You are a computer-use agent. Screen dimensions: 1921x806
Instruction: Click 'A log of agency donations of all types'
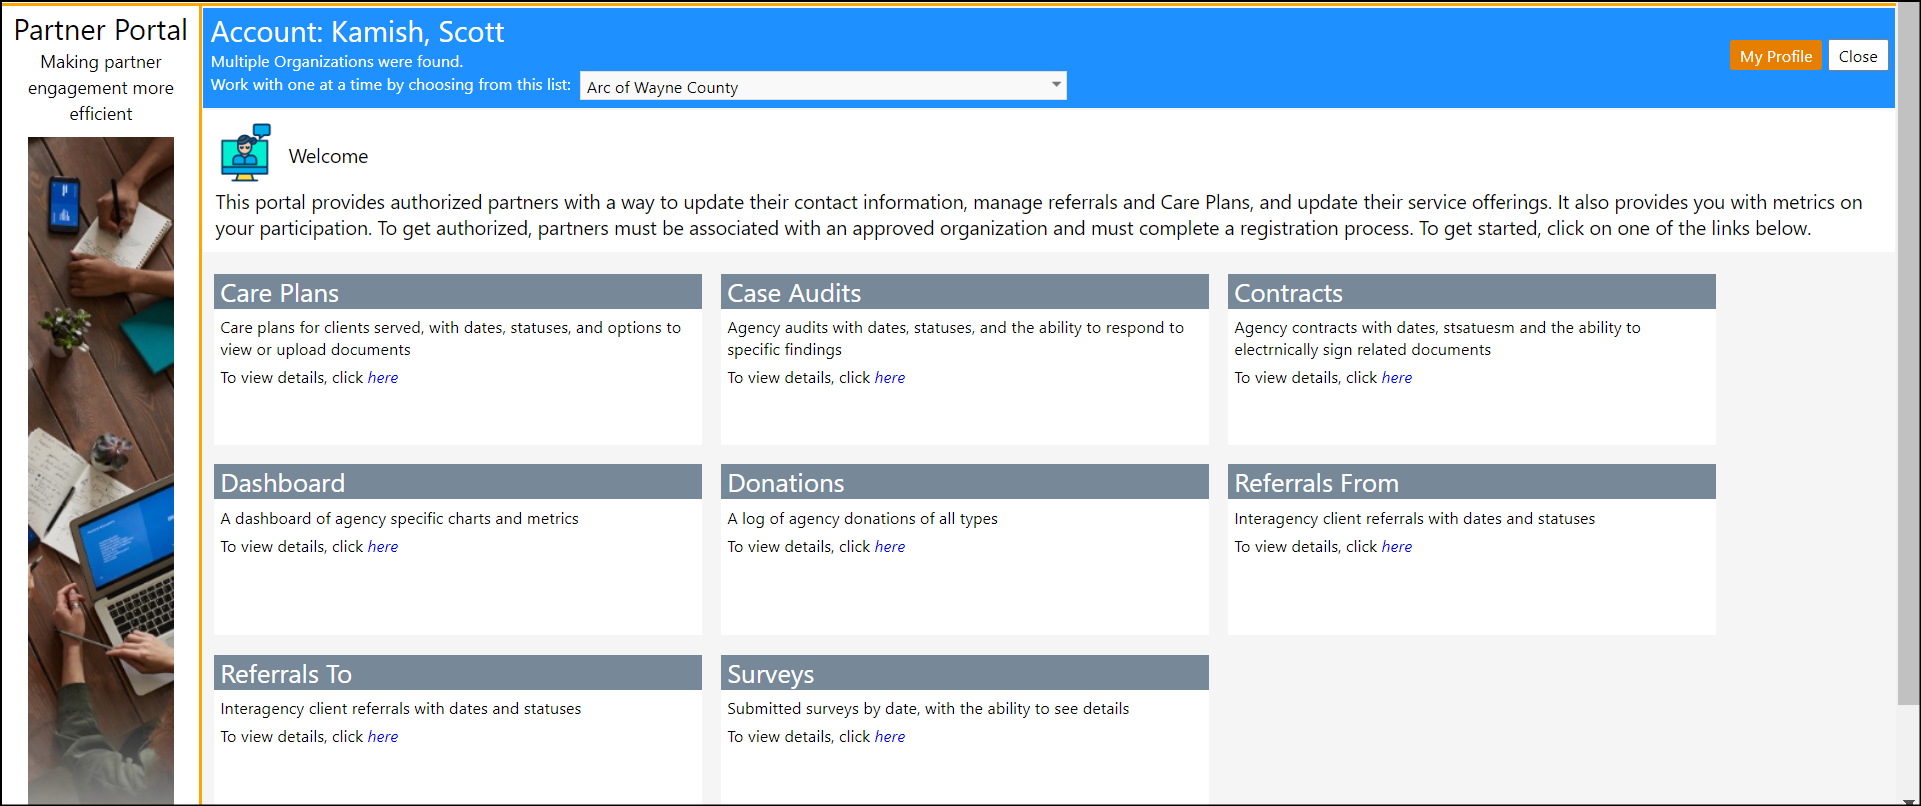862,519
